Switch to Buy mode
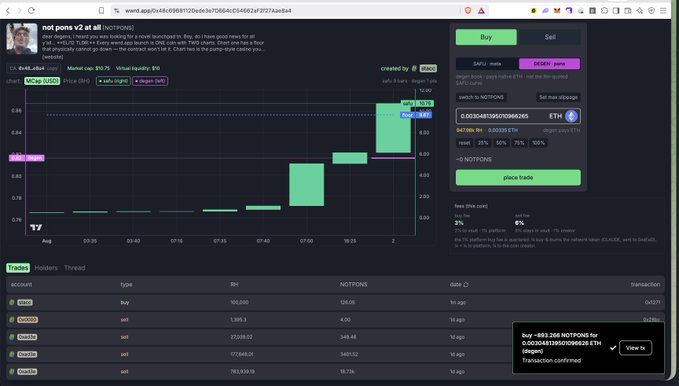Screen dimensions: 679x386 pyautogui.click(x=486, y=37)
